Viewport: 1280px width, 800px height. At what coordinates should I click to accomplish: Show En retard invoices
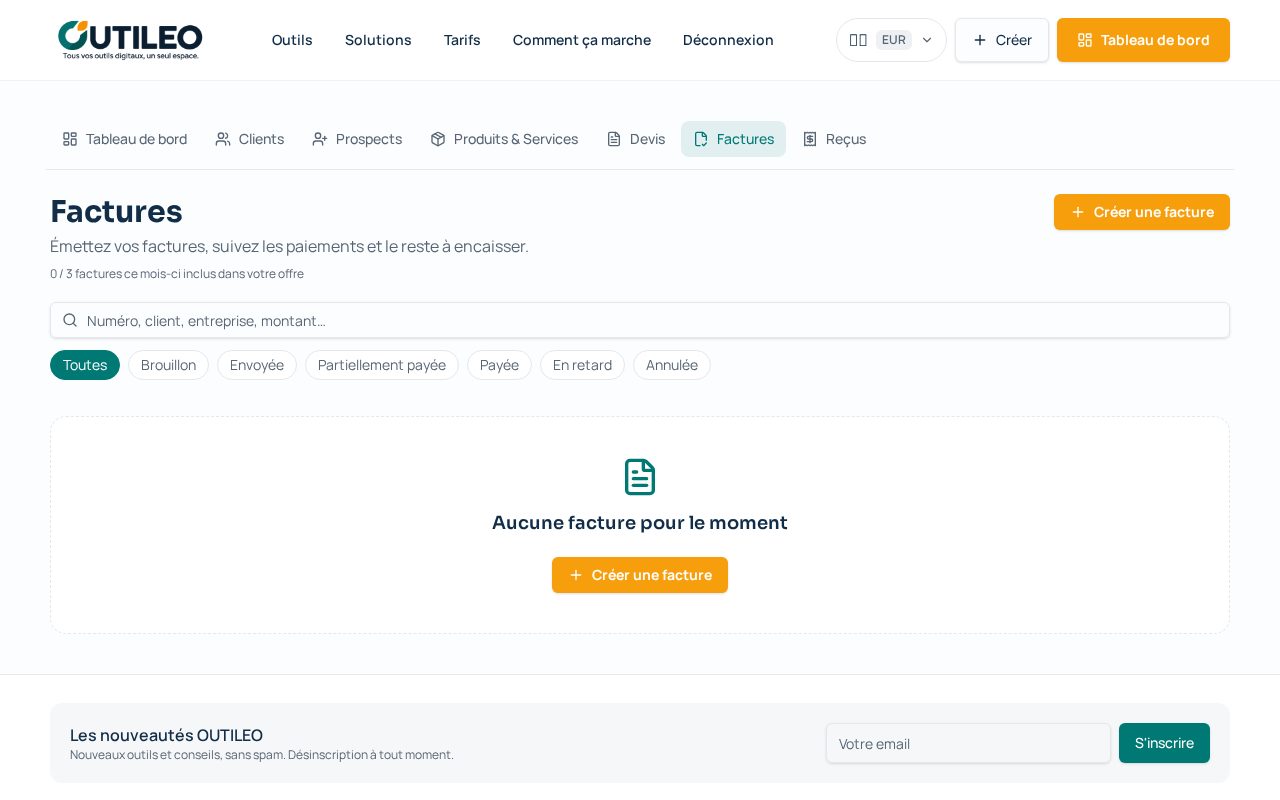(582, 365)
